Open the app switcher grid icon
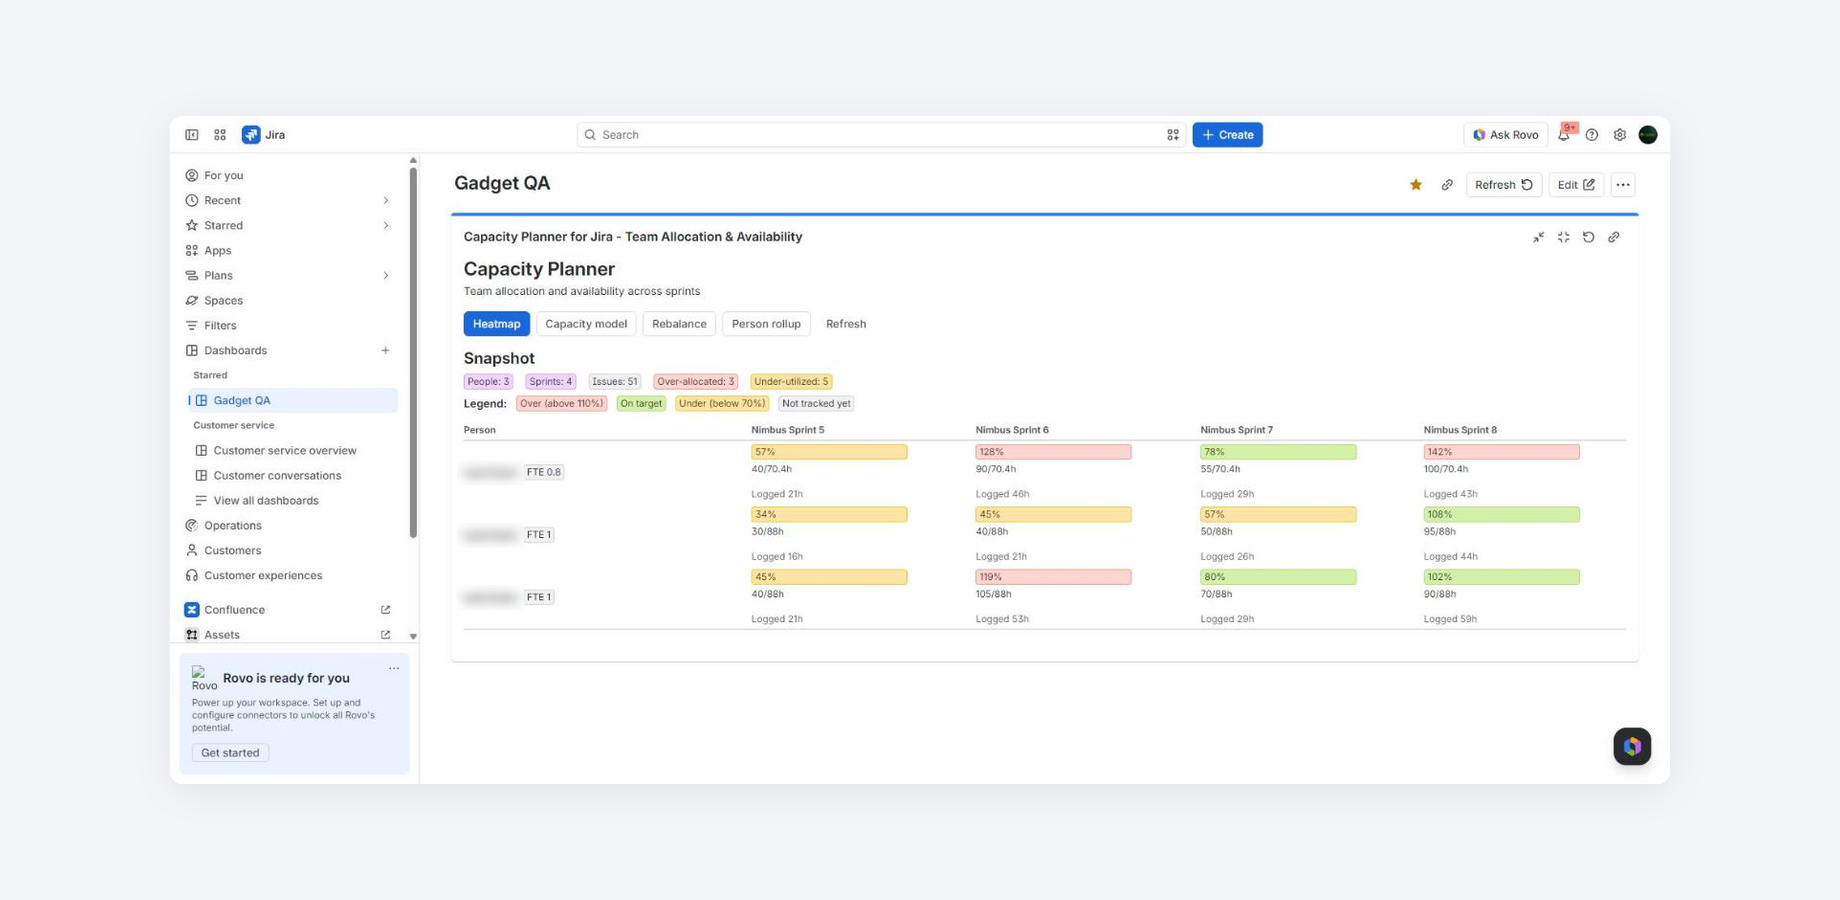This screenshot has height=900, width=1840. click(x=220, y=135)
